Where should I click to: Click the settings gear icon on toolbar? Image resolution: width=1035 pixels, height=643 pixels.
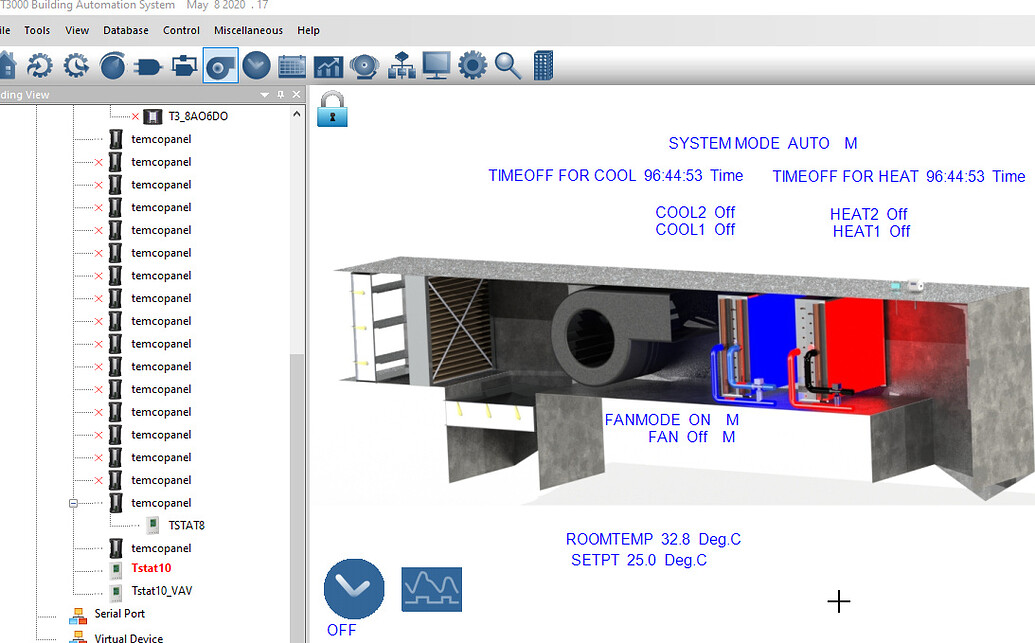click(471, 65)
